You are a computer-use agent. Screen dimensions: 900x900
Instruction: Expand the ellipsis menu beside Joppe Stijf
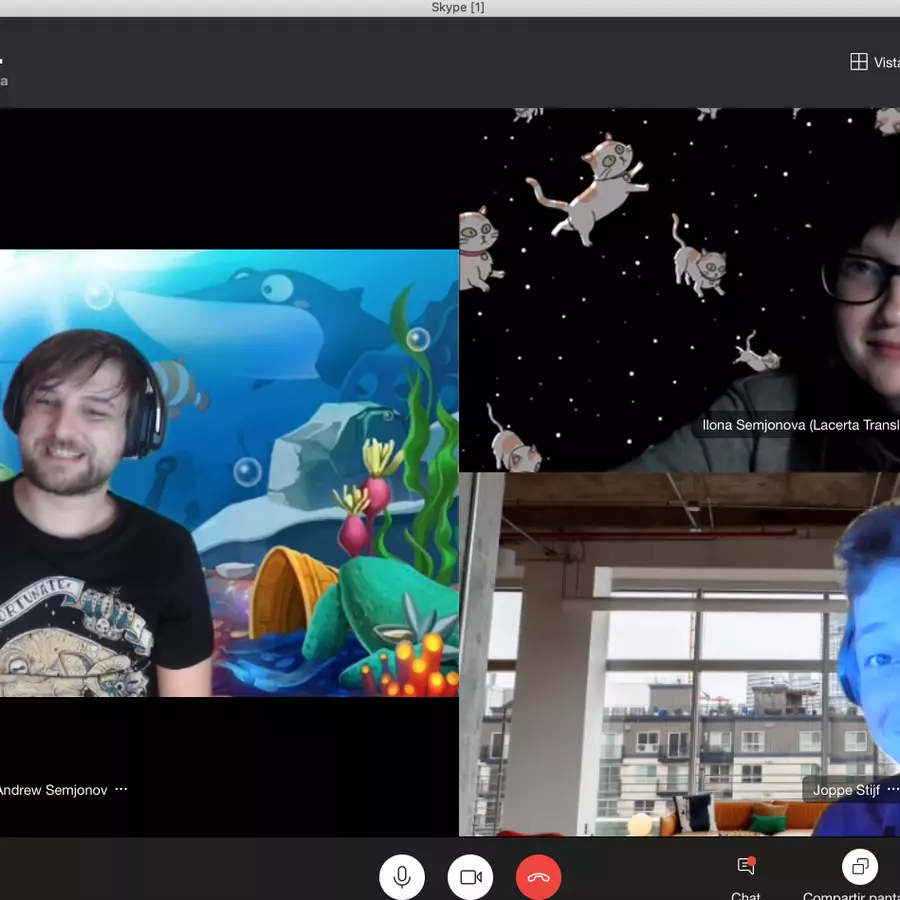pos(893,790)
